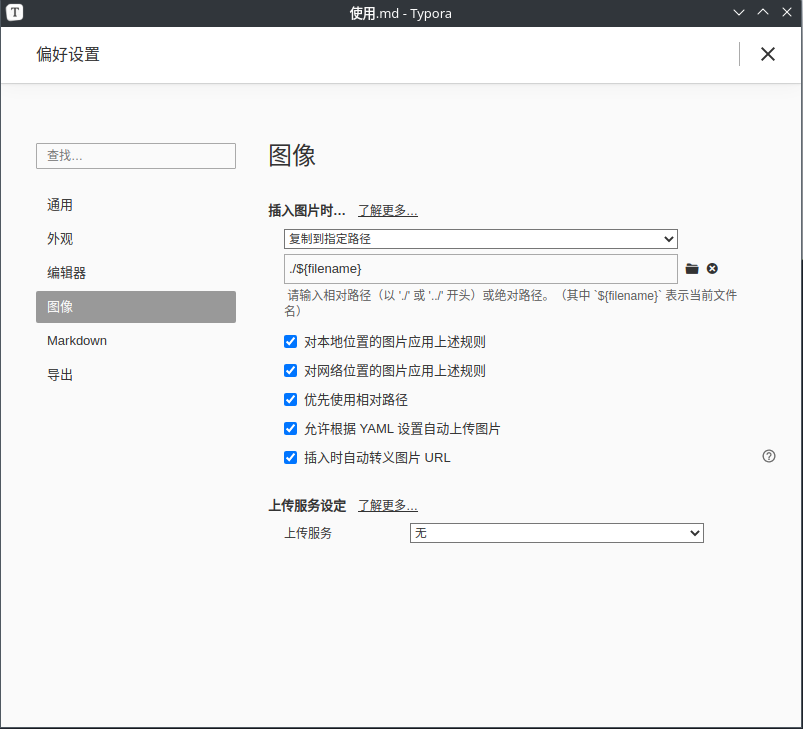The image size is (803, 729).
Task: Open the help question mark icon
Action: 769,456
